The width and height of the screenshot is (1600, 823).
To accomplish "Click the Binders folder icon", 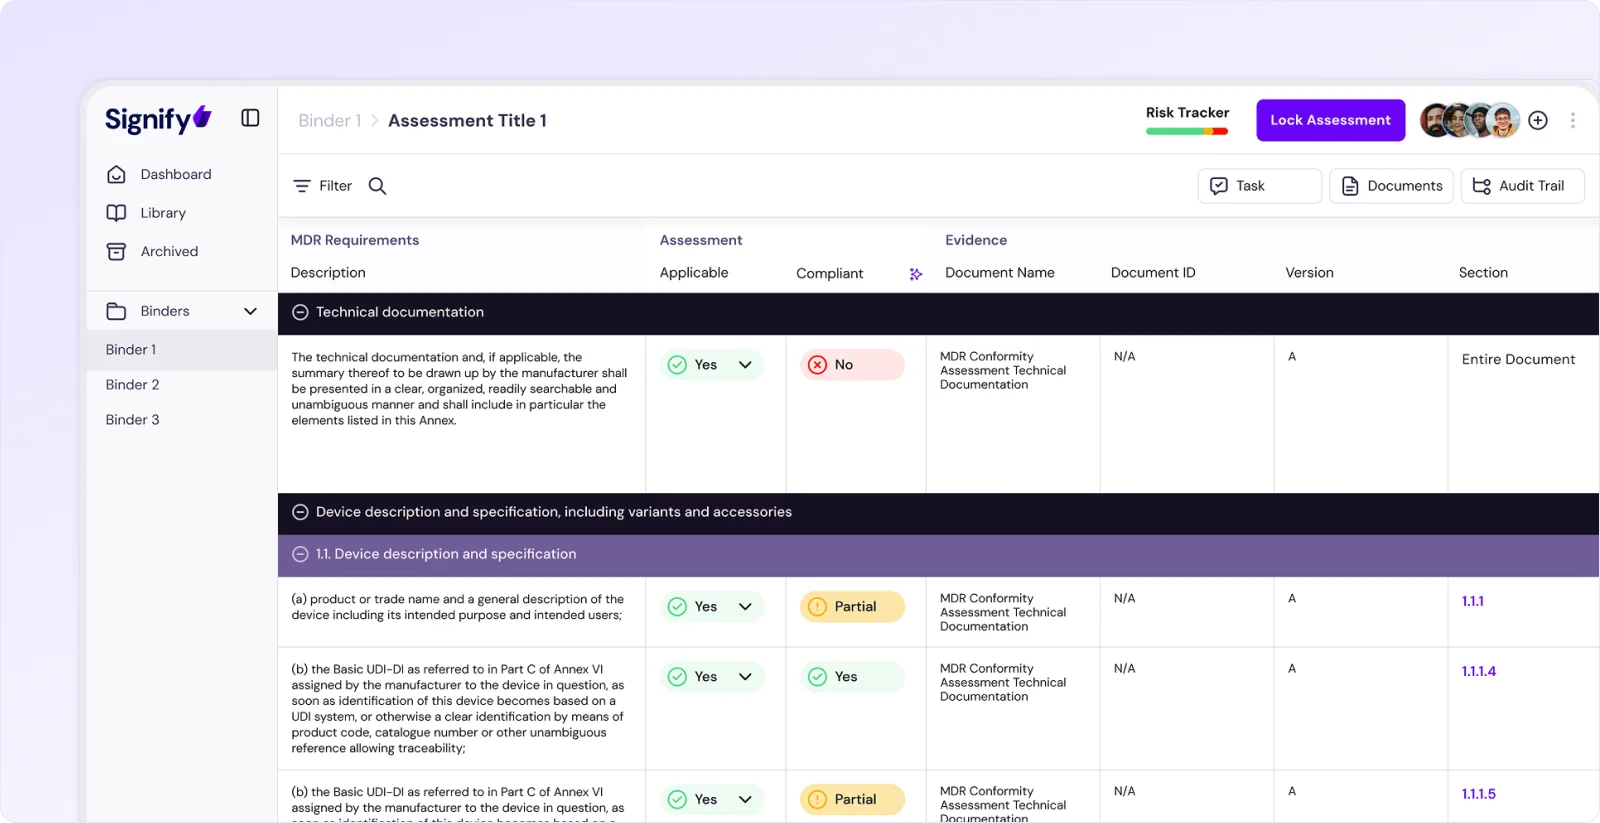I will [116, 311].
